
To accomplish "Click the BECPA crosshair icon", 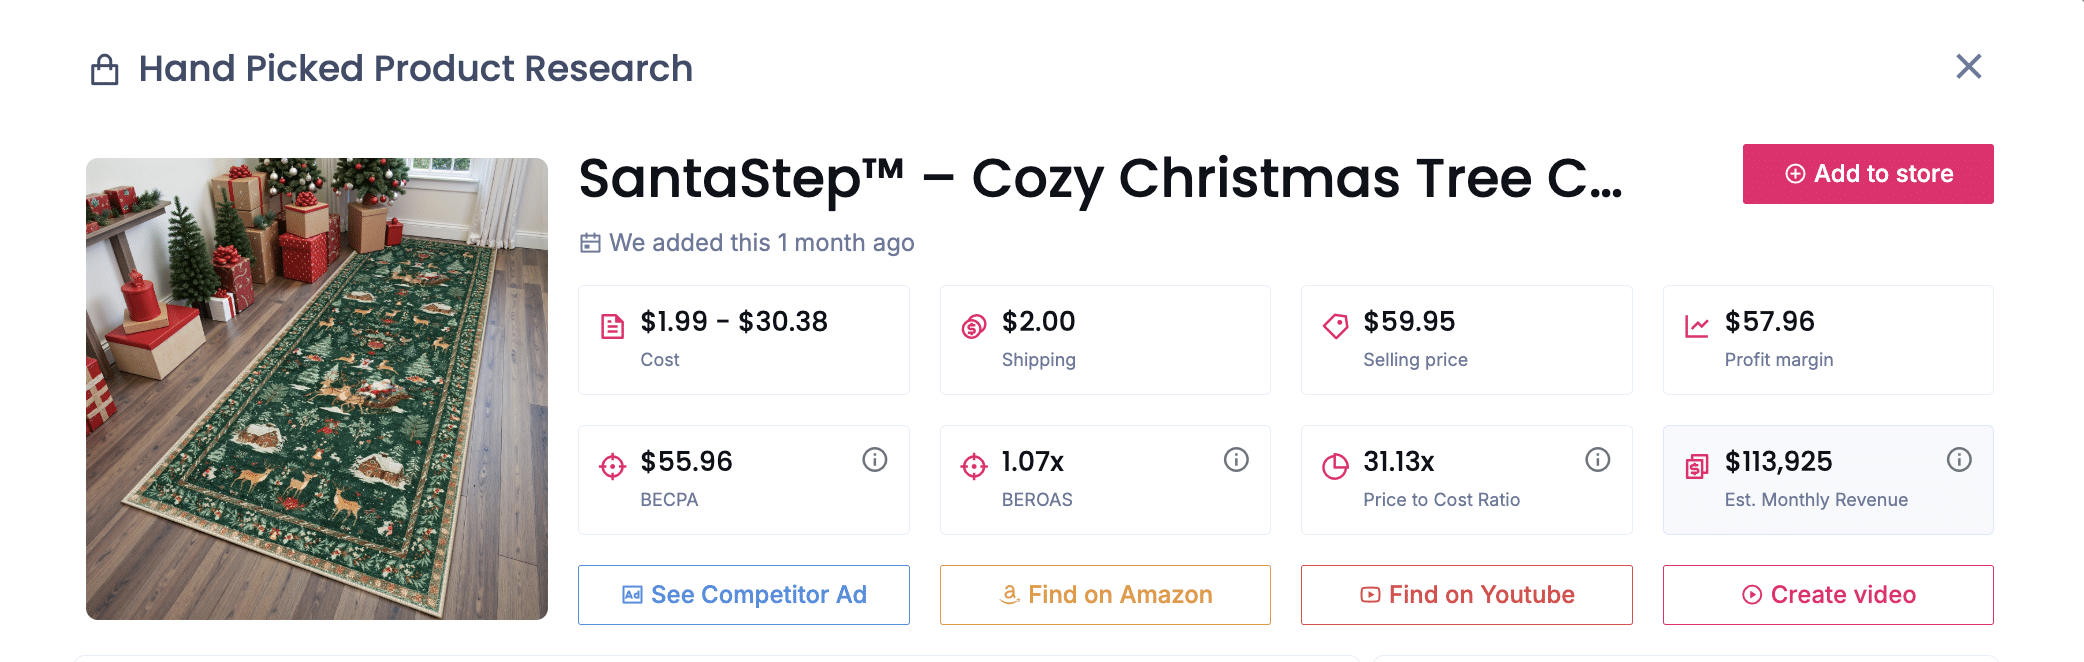I will [x=612, y=466].
